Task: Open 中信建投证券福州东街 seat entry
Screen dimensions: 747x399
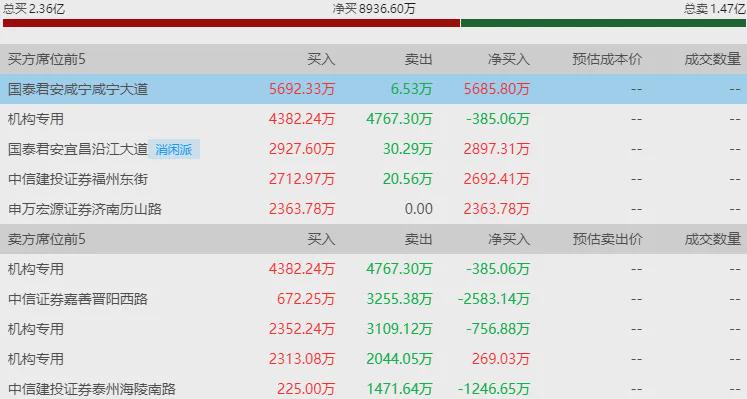Action: coord(78,179)
